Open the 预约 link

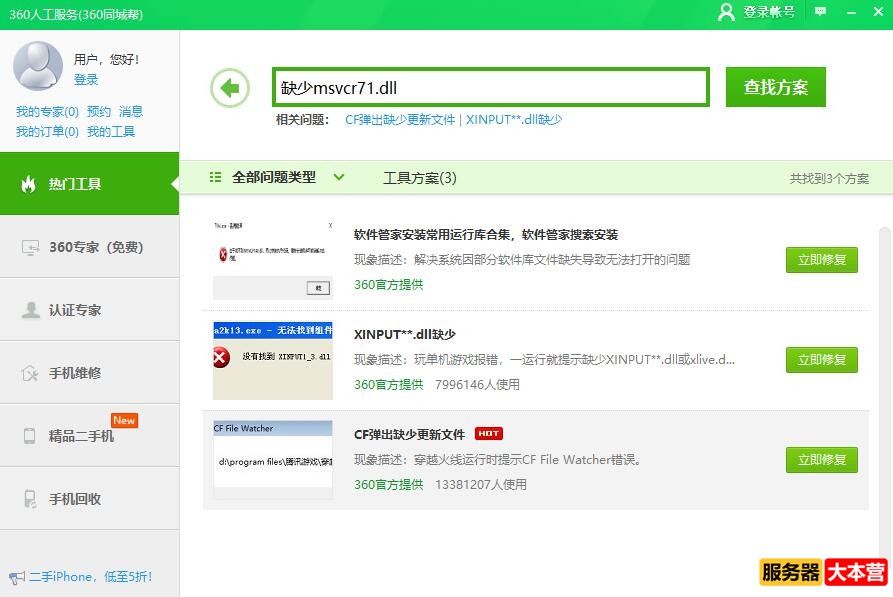pos(99,112)
